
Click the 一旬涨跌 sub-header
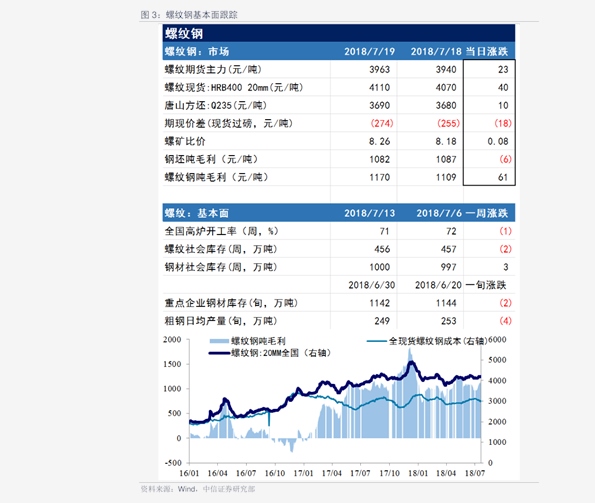pyautogui.click(x=486, y=285)
